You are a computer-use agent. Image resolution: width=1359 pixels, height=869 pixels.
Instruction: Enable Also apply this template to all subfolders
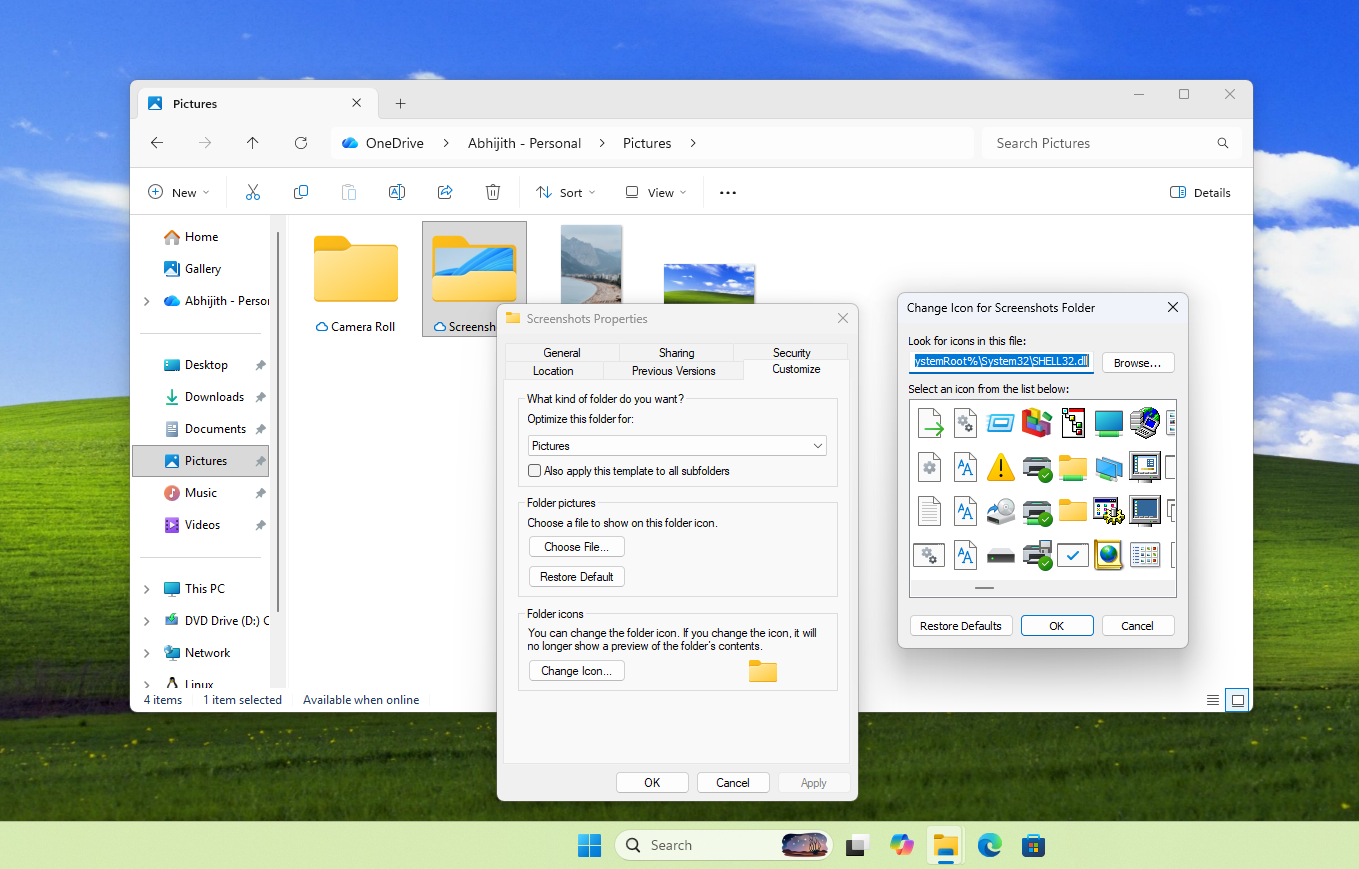pos(534,470)
